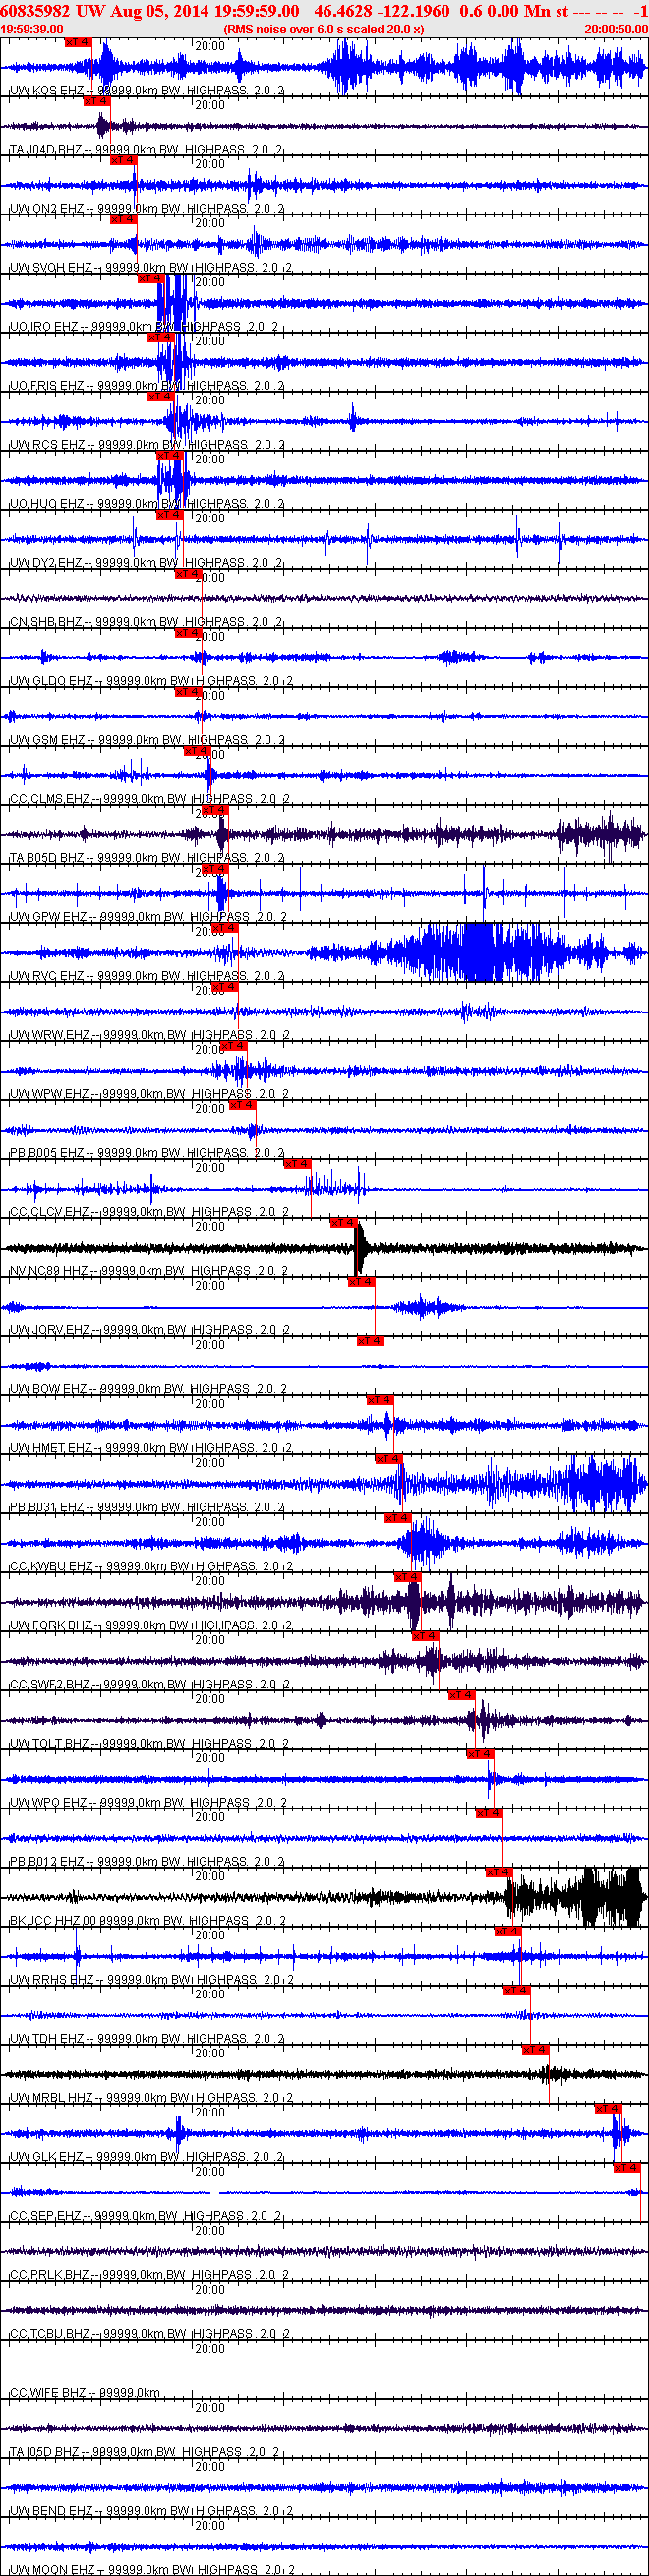Select the pick flag on the PB B012 trace
649x2576 pixels.
pos(489,1813)
